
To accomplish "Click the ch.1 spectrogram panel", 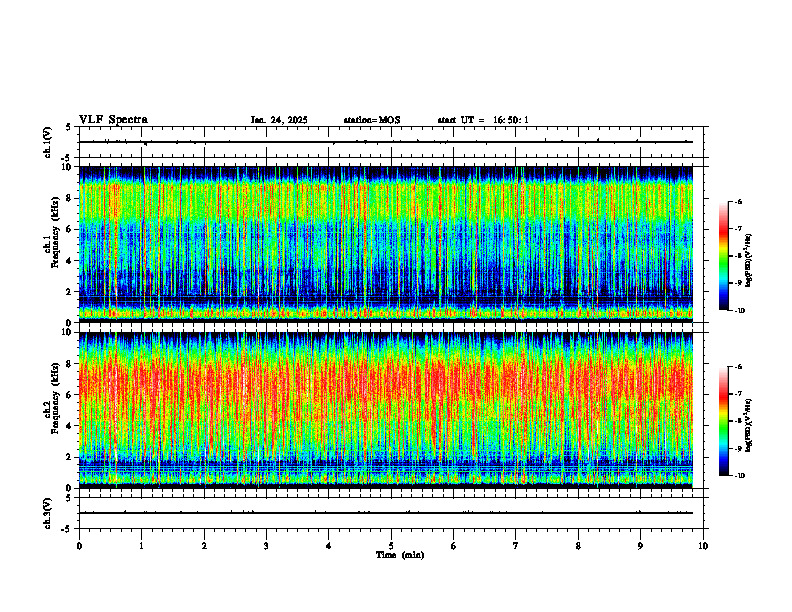I will [x=386, y=244].
